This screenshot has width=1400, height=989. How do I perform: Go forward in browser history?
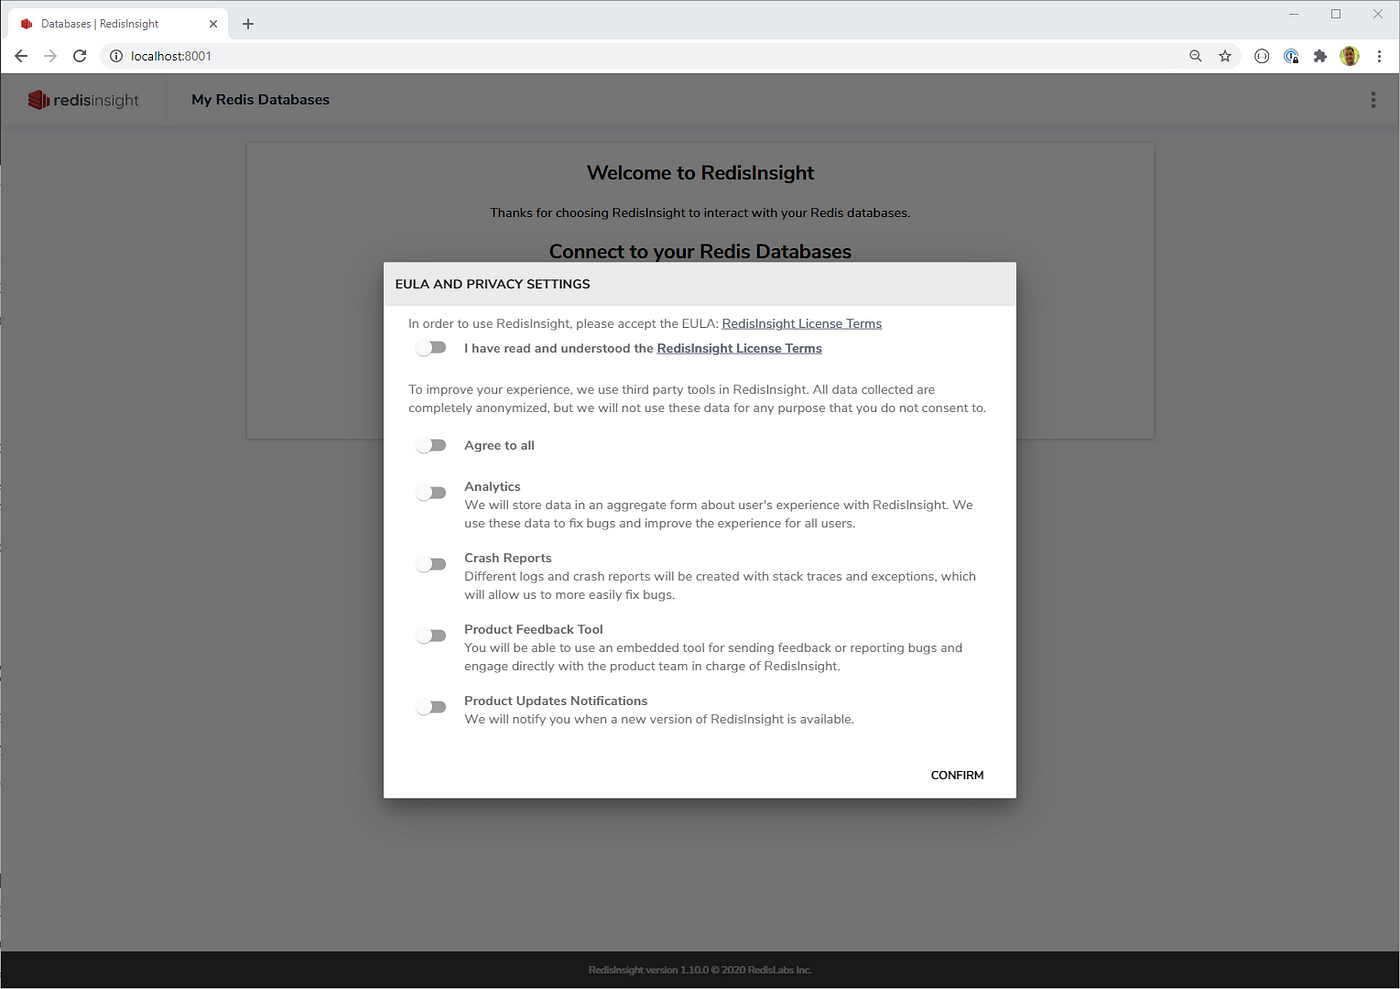50,56
